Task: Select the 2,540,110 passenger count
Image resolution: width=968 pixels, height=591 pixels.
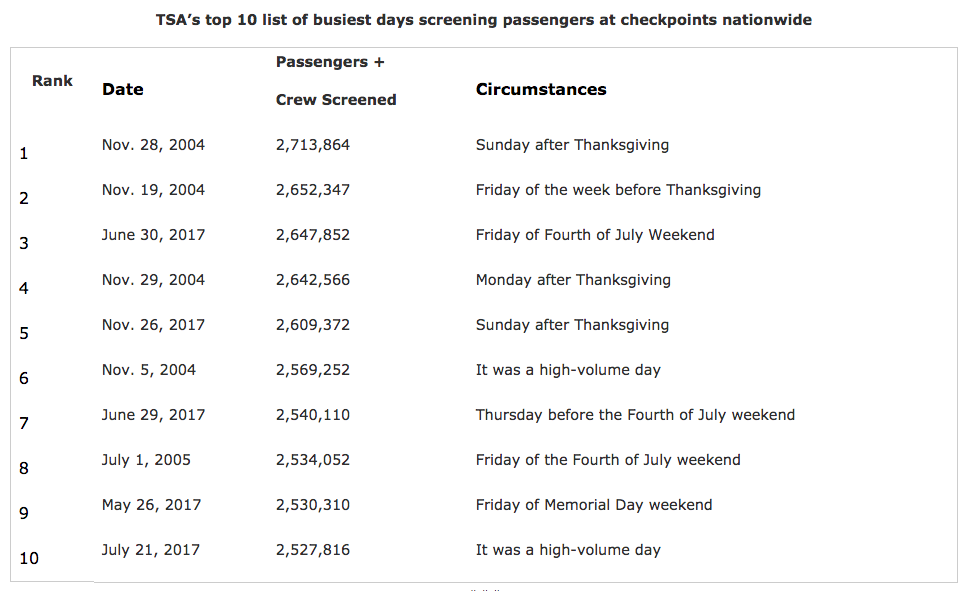Action: click(x=313, y=415)
